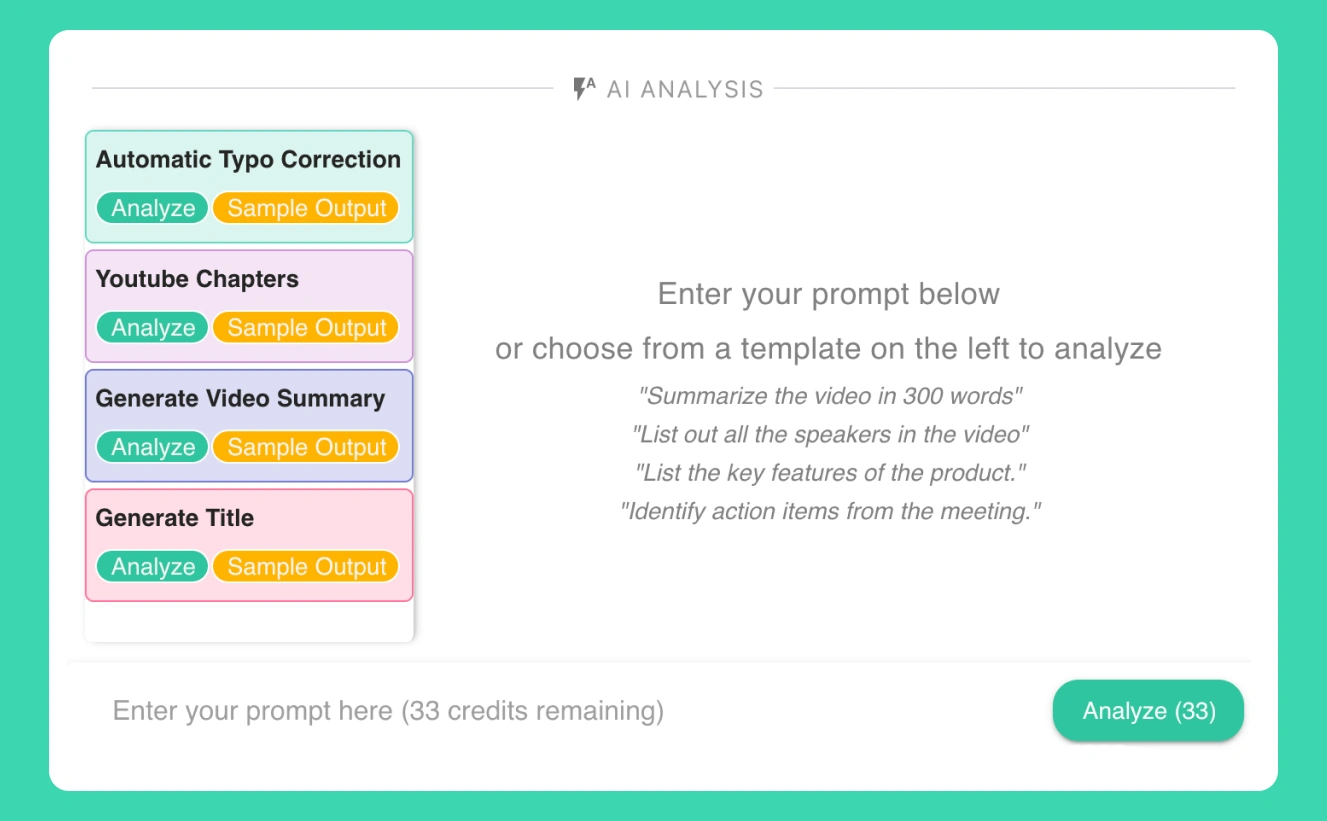Viewport: 1327px width, 821px height.
Task: Focus the prompt input field with credits remaining
Action: pyautogui.click(x=560, y=711)
